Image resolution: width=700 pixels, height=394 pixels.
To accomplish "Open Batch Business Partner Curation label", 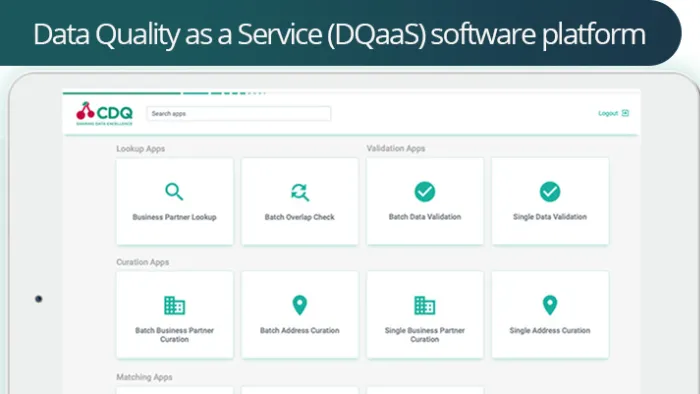I will (175, 335).
